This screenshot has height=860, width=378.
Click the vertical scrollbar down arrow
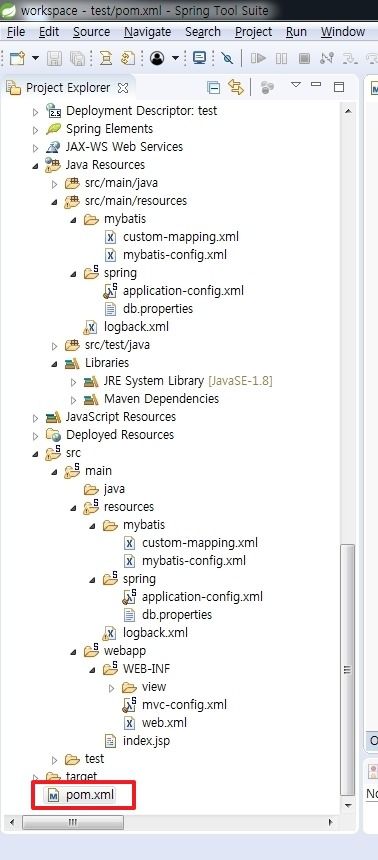click(347, 805)
